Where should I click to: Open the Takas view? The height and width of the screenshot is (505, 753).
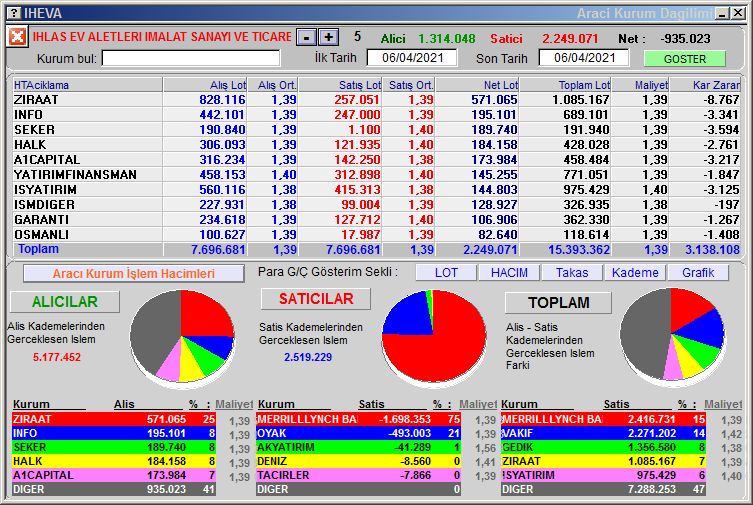pos(571,273)
